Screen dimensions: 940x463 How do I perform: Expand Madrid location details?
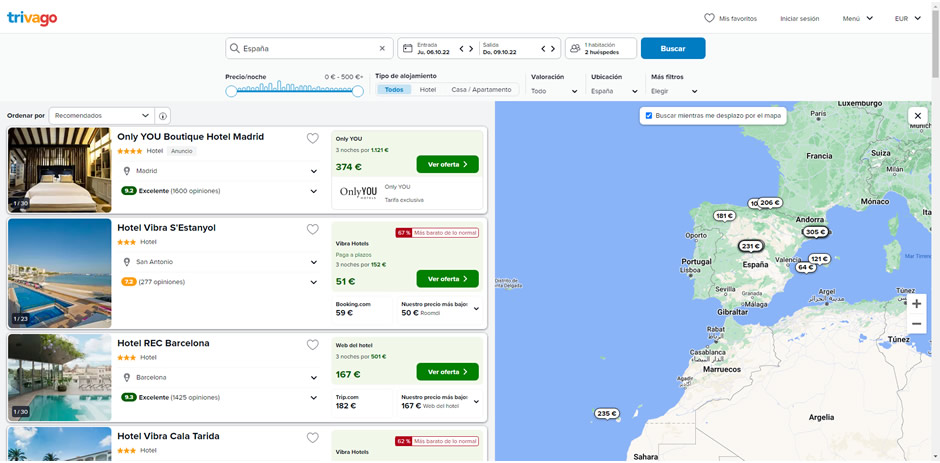click(314, 172)
